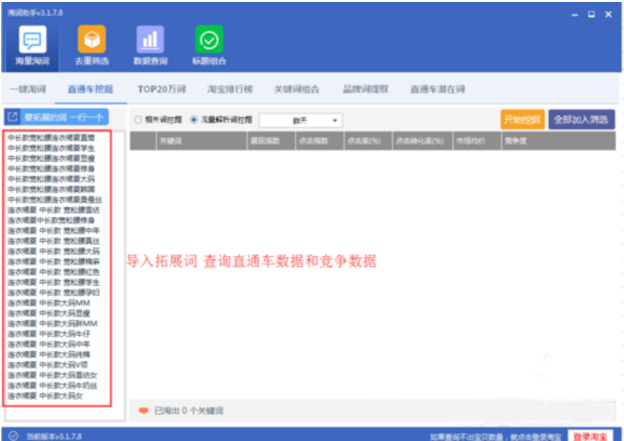624x441 pixels.
Task: Click the orange speech bubble status icon
Action: [144, 410]
